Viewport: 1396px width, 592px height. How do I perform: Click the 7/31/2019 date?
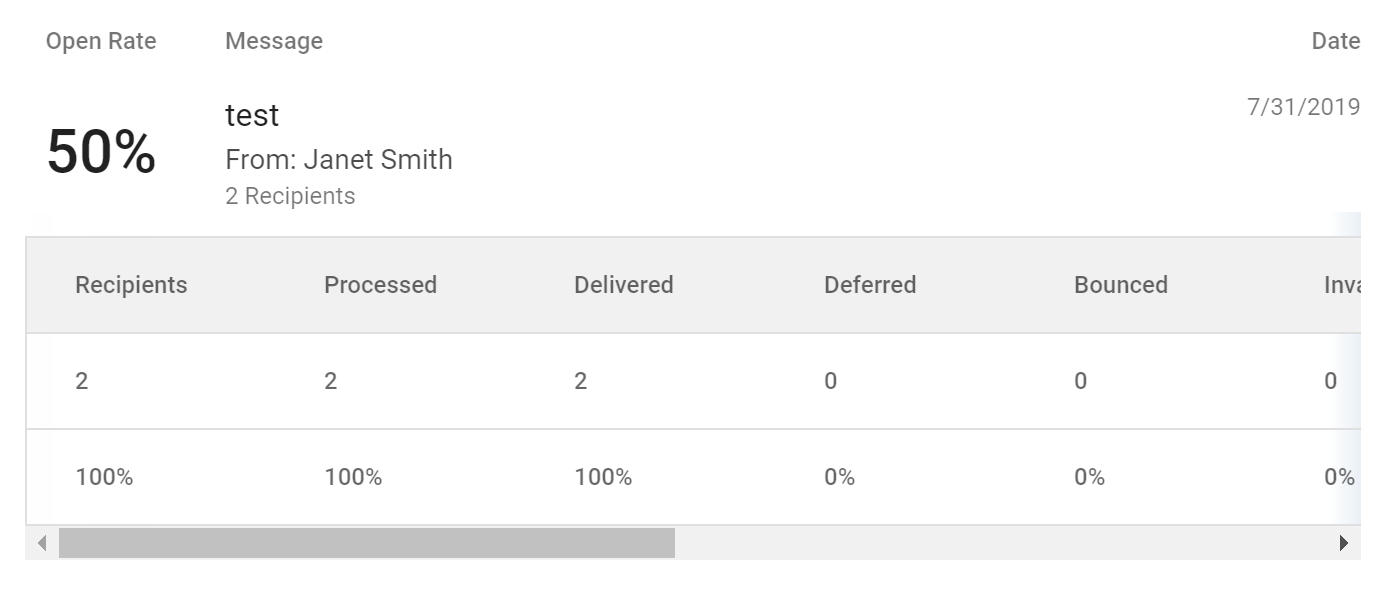pos(1303,107)
